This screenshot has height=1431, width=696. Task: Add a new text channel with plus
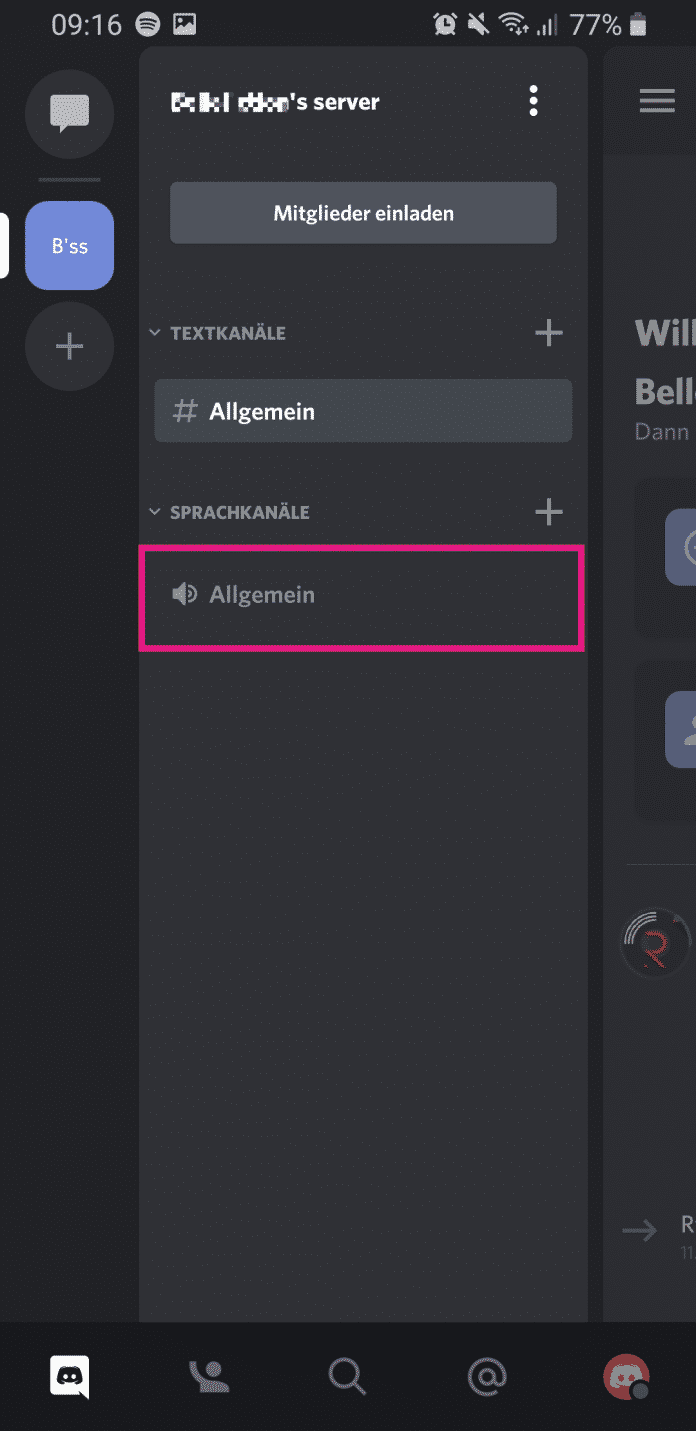coord(549,333)
